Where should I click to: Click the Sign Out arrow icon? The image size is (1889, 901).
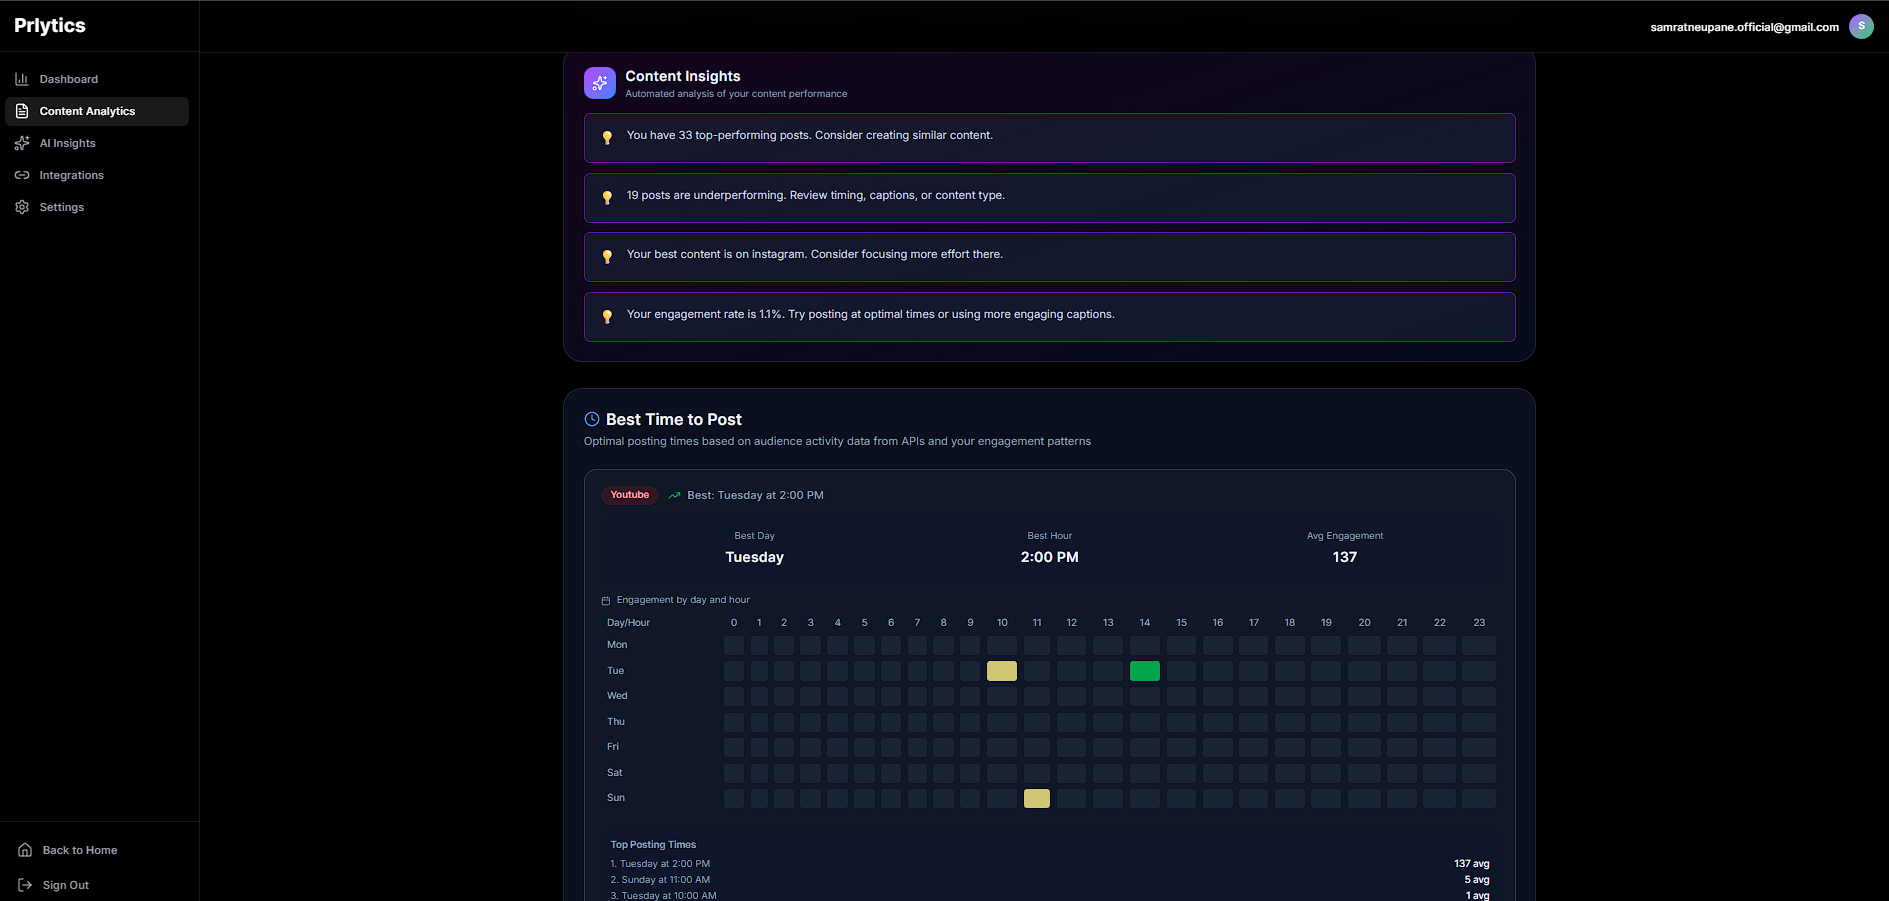(x=23, y=885)
